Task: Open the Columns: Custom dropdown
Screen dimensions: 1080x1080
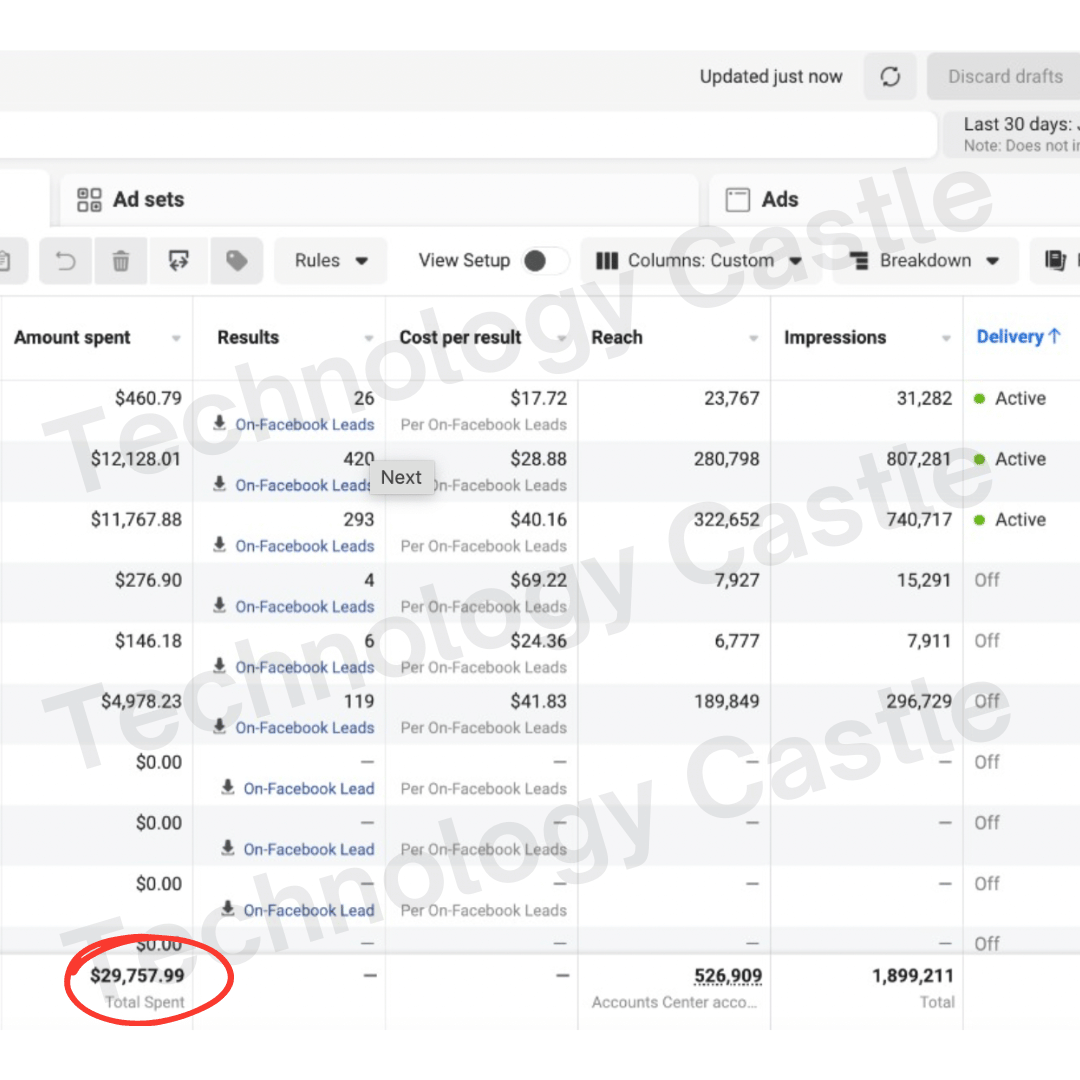Action: (699, 261)
